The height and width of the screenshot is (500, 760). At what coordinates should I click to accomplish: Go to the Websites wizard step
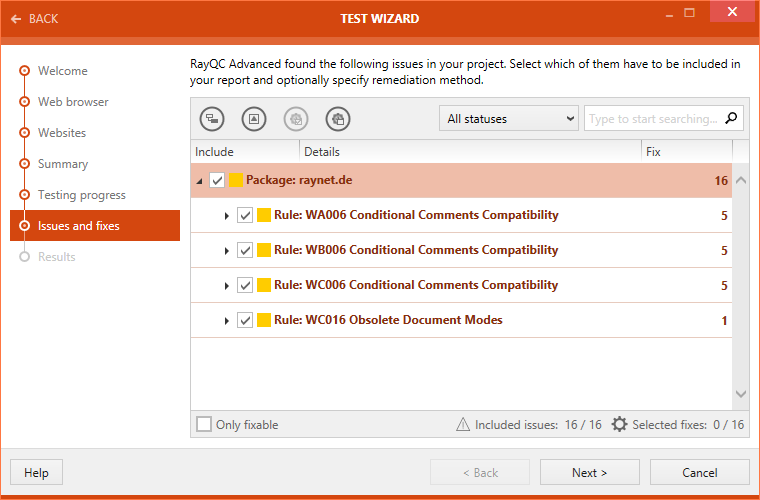click(x=62, y=133)
